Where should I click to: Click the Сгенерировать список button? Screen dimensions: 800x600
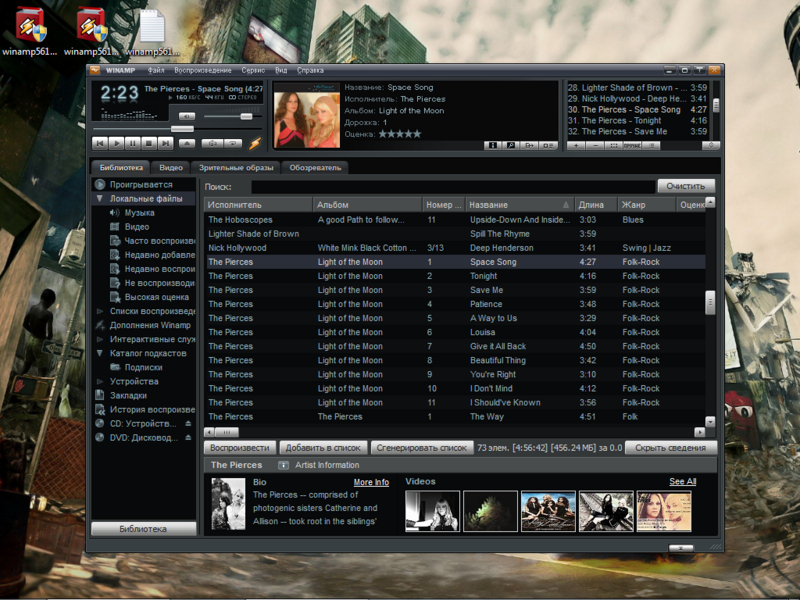point(421,448)
